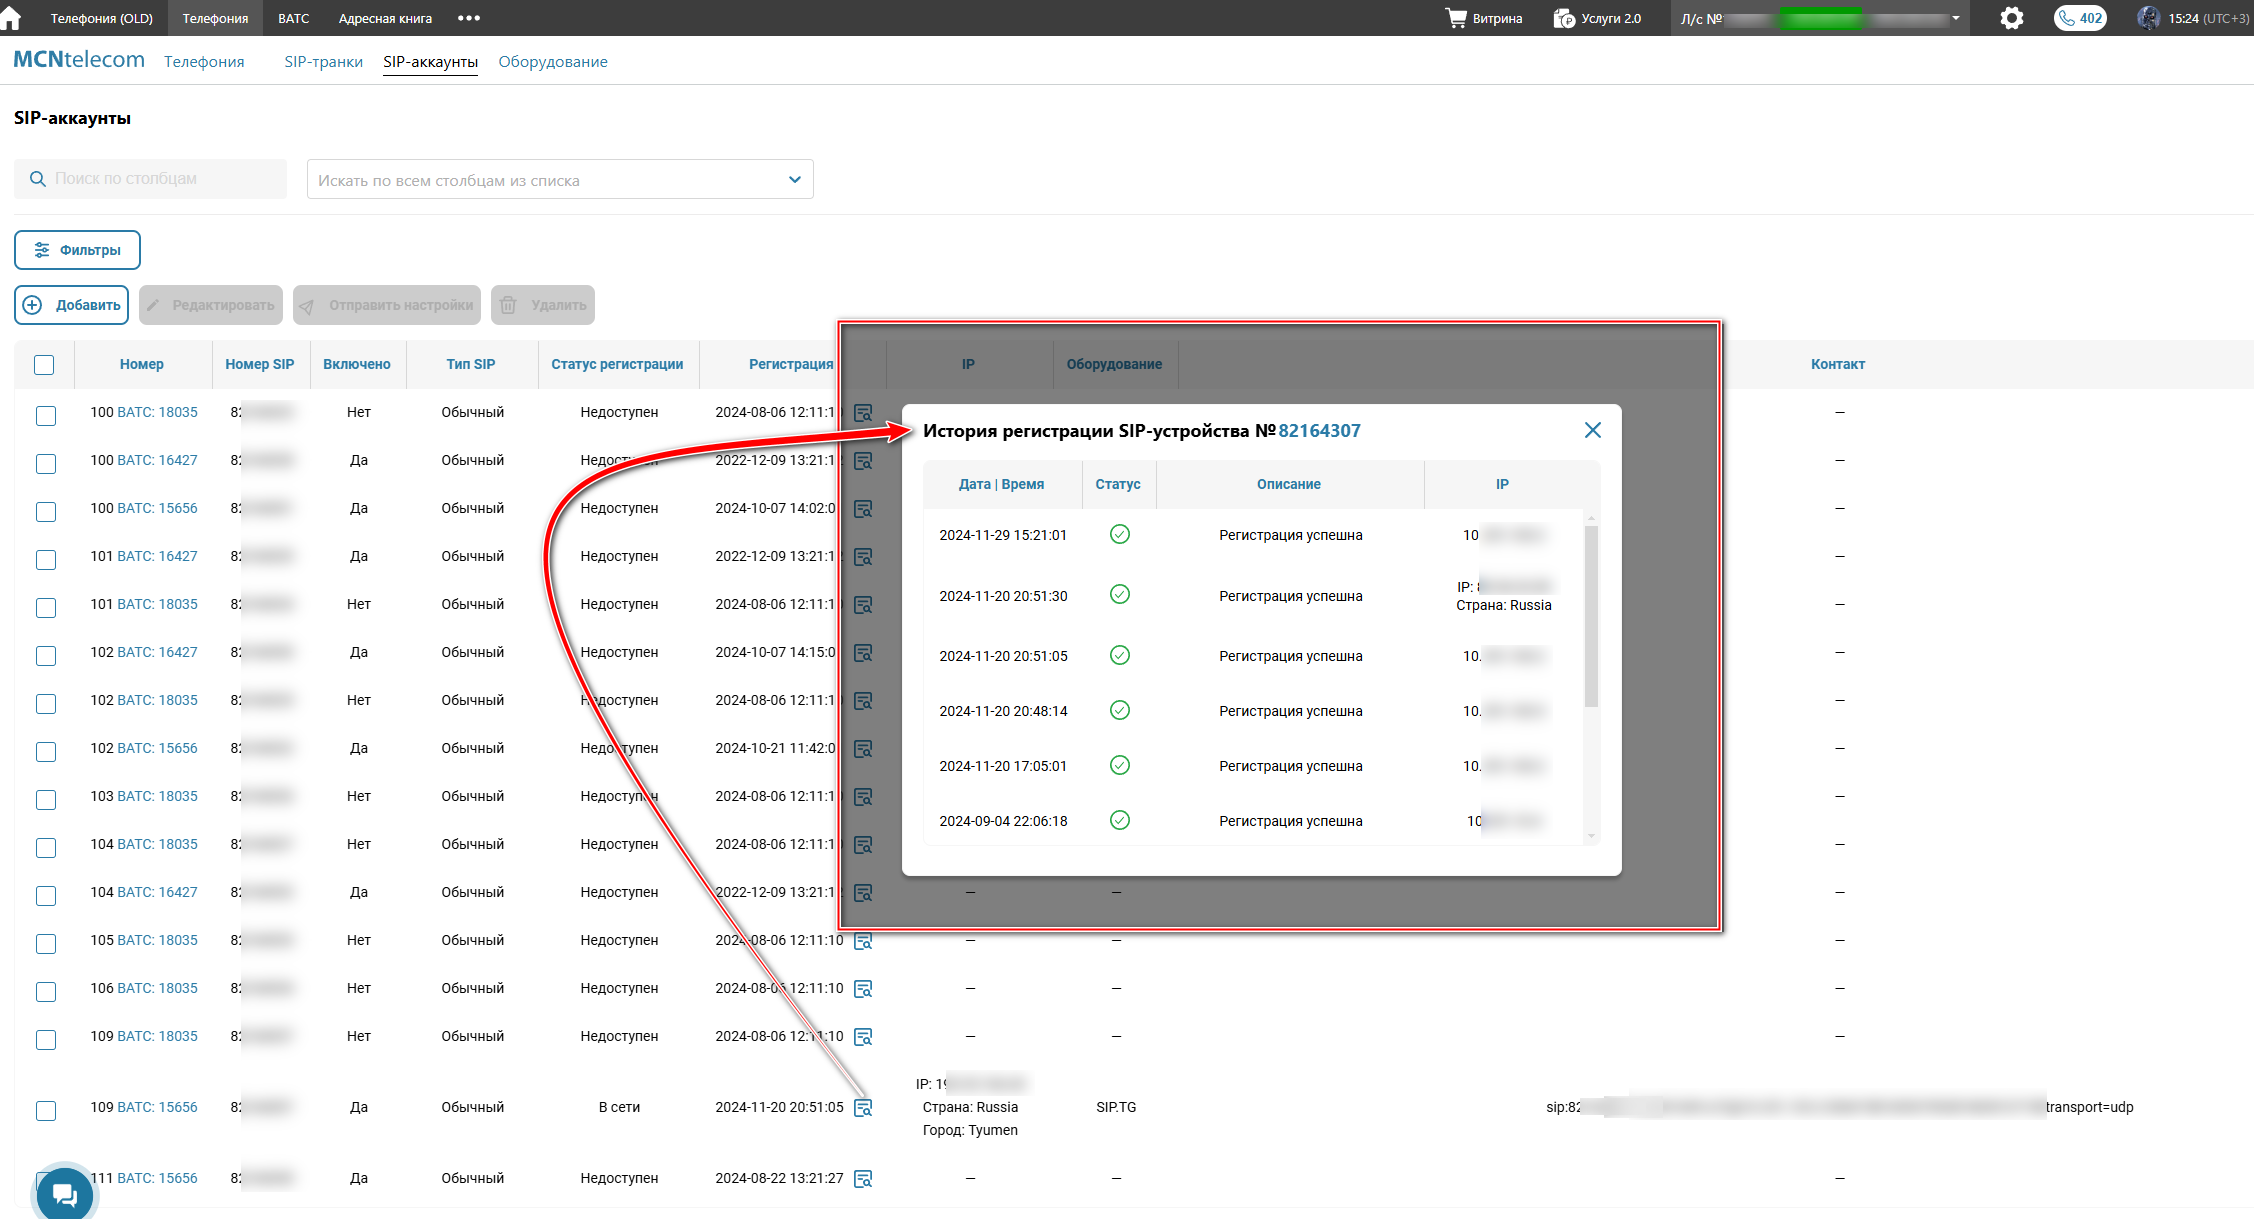2254x1219 pixels.
Task: Open the chat support bubble
Action: click(x=65, y=1194)
